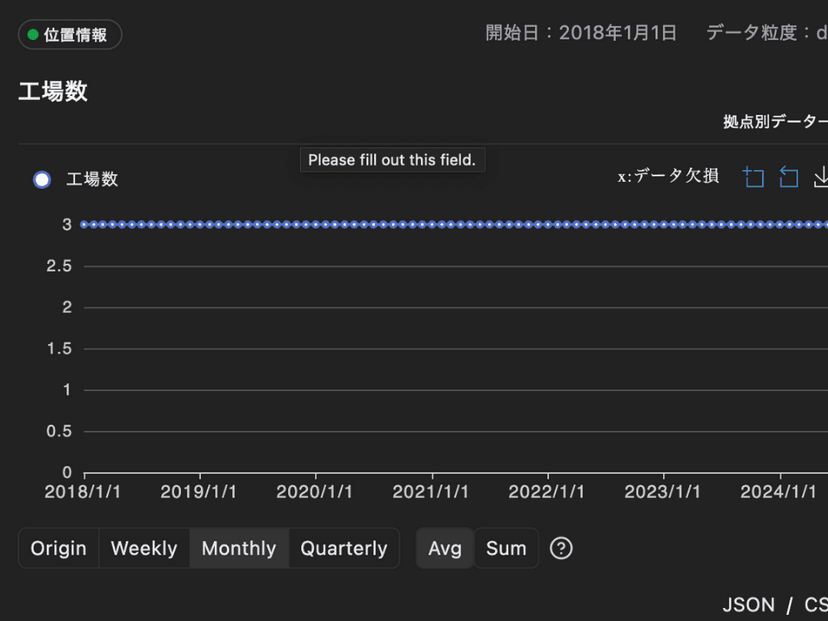Activate the area zoom tool icon
This screenshot has width=828, height=621.
(x=753, y=178)
